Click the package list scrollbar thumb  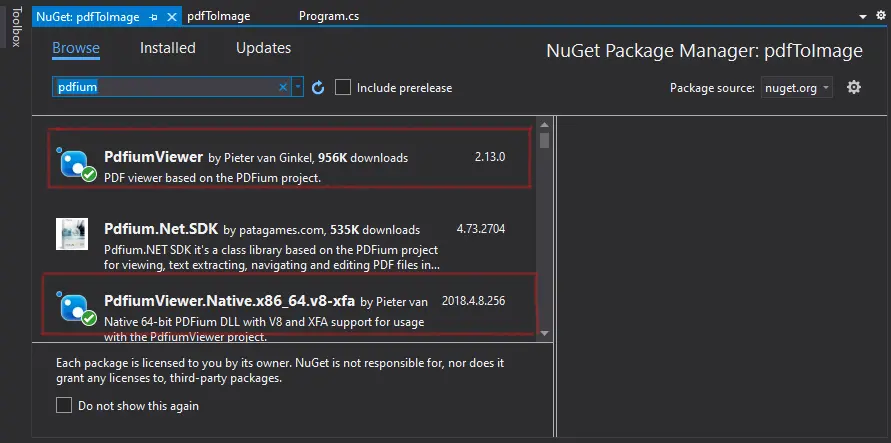click(544, 140)
